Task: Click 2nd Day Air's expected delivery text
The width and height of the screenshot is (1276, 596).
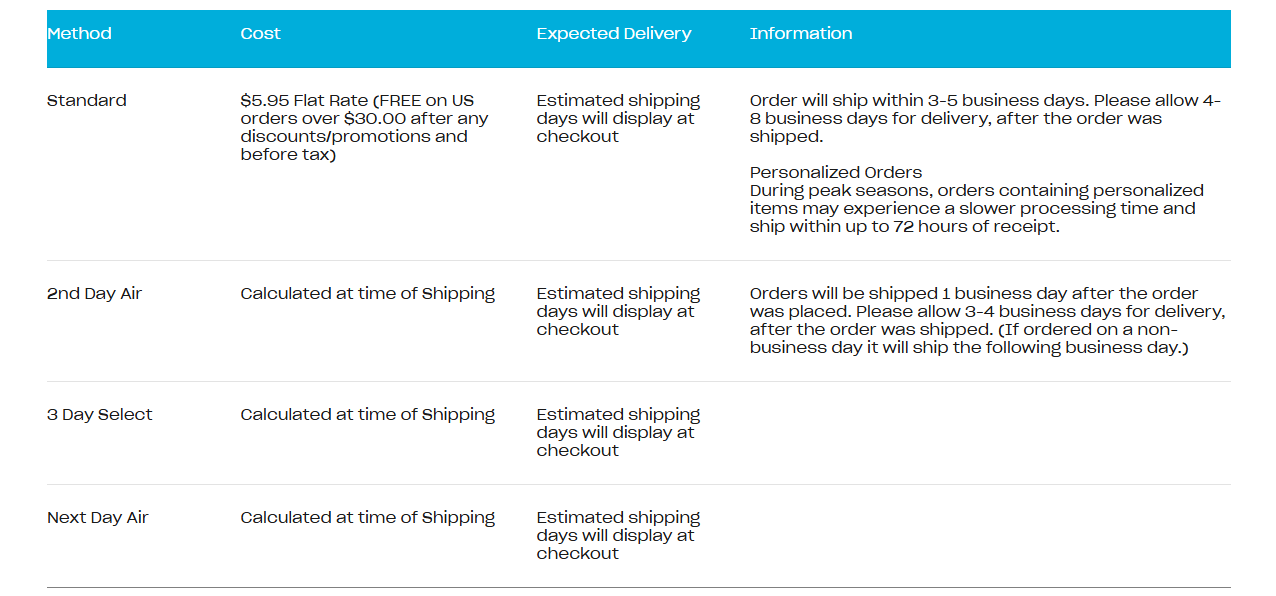Action: click(618, 312)
